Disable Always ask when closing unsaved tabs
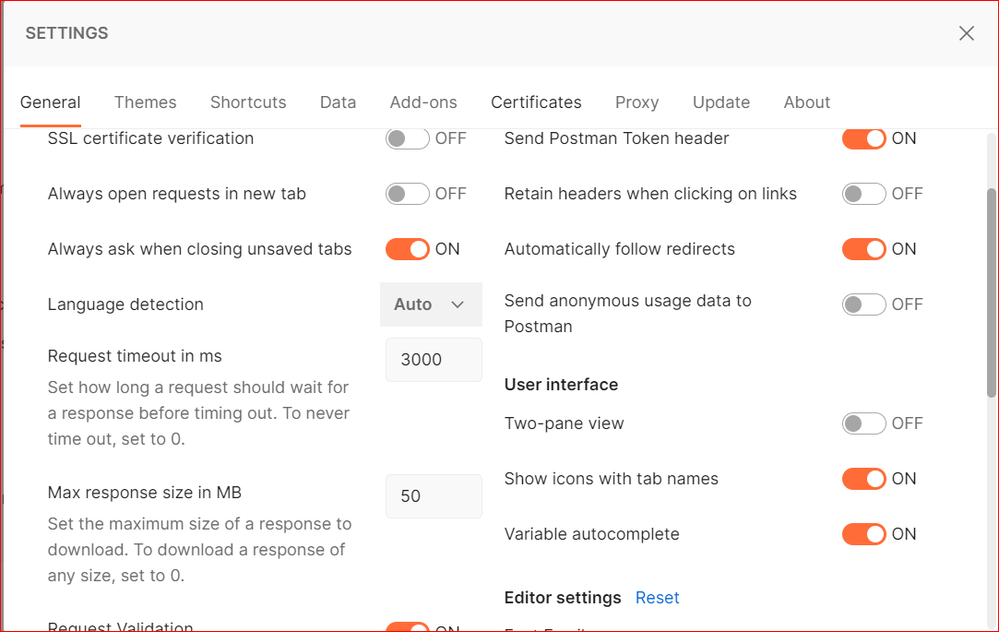This screenshot has width=999, height=632. point(407,249)
